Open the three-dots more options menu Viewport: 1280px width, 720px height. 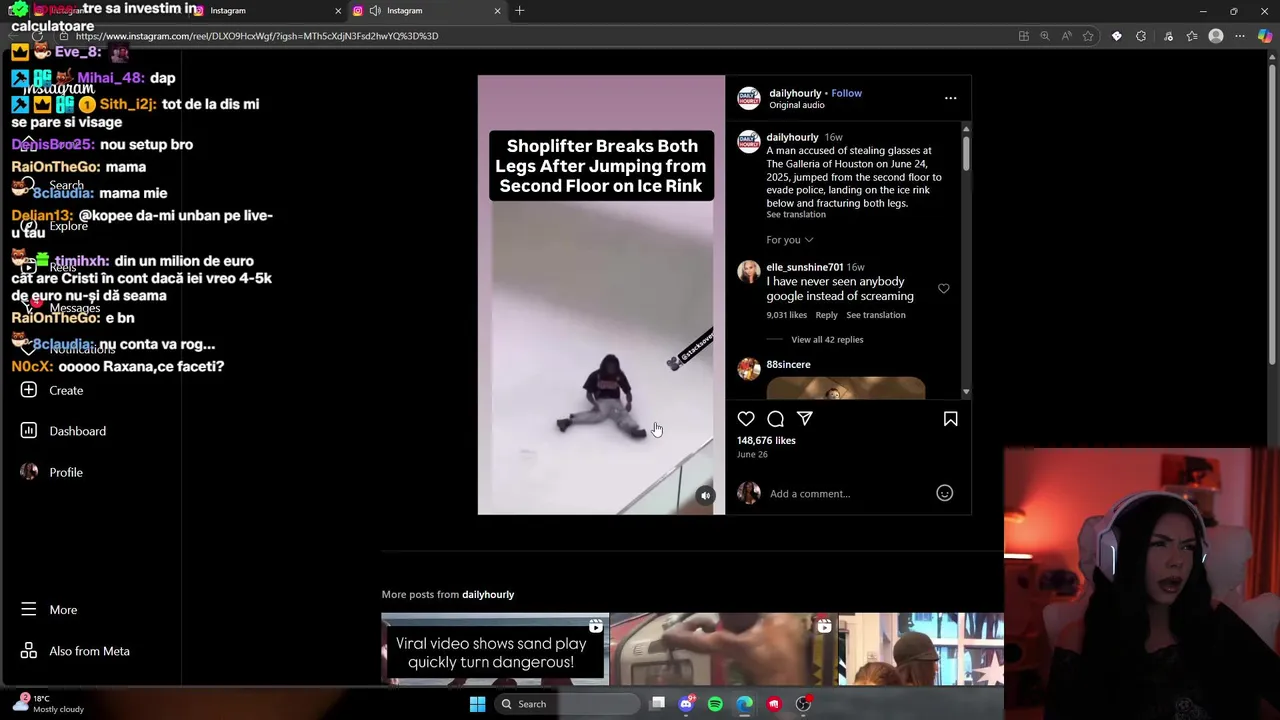[x=950, y=98]
